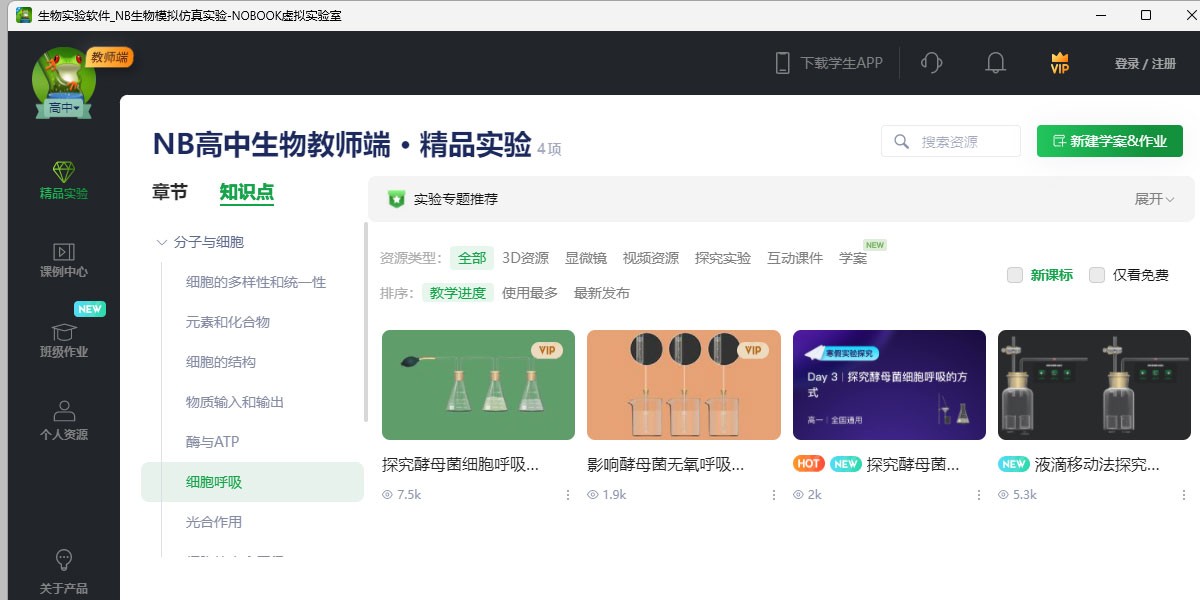Viewport: 1200px width, 600px height.
Task: Open the HOT NEW 探究酵母菌... title
Action: pyautogui.click(x=913, y=465)
